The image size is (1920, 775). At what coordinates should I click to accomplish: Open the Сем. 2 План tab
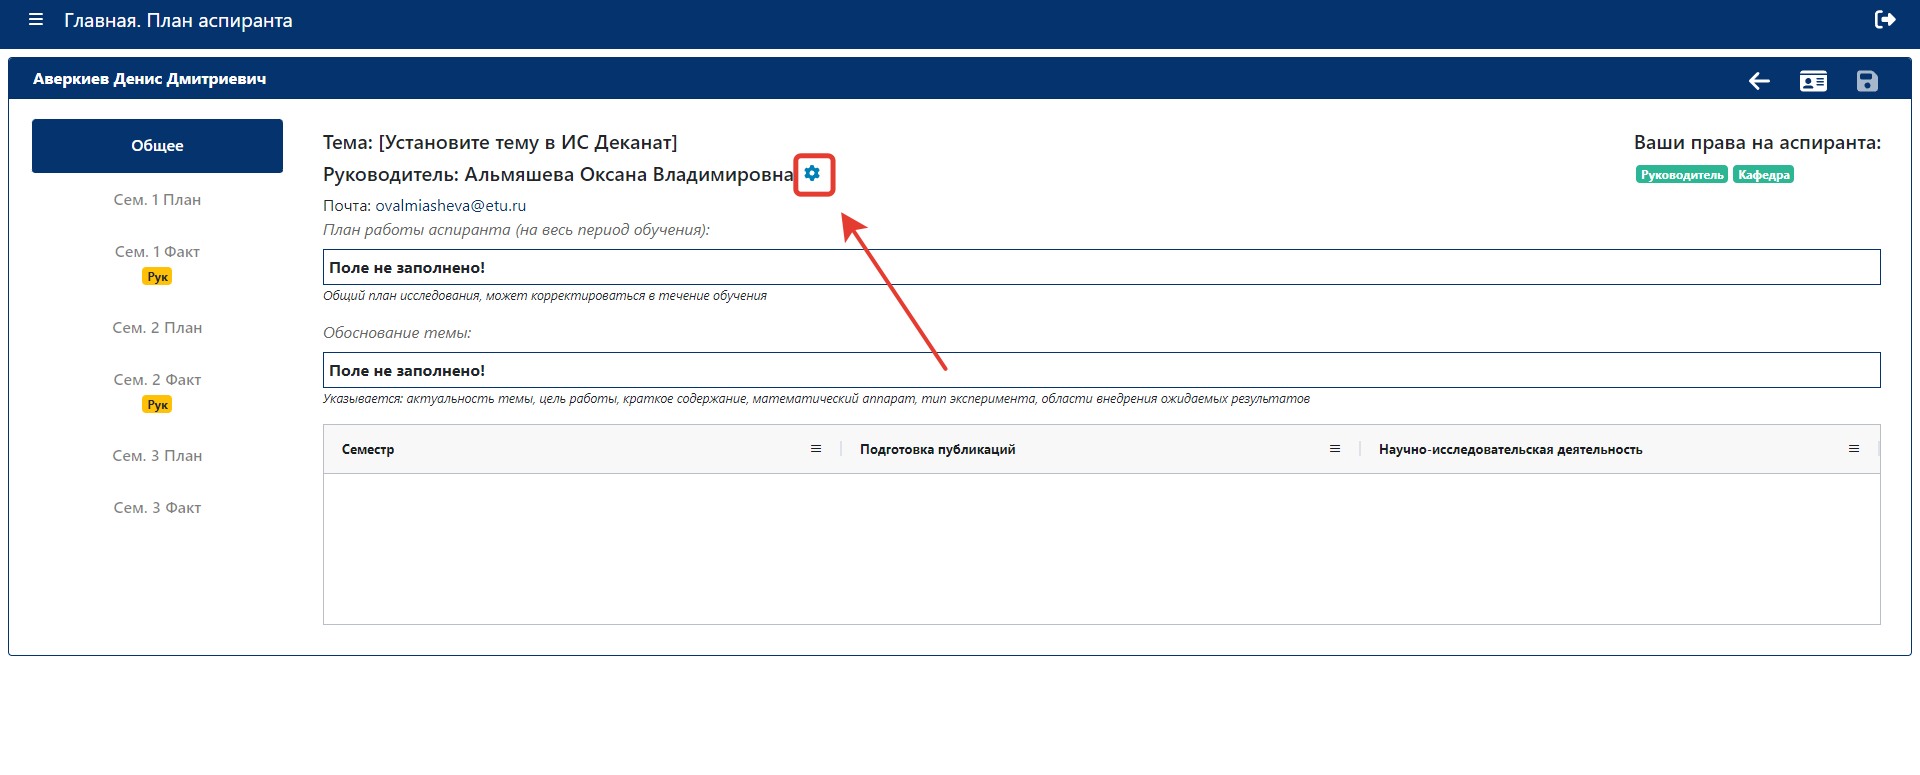157,328
